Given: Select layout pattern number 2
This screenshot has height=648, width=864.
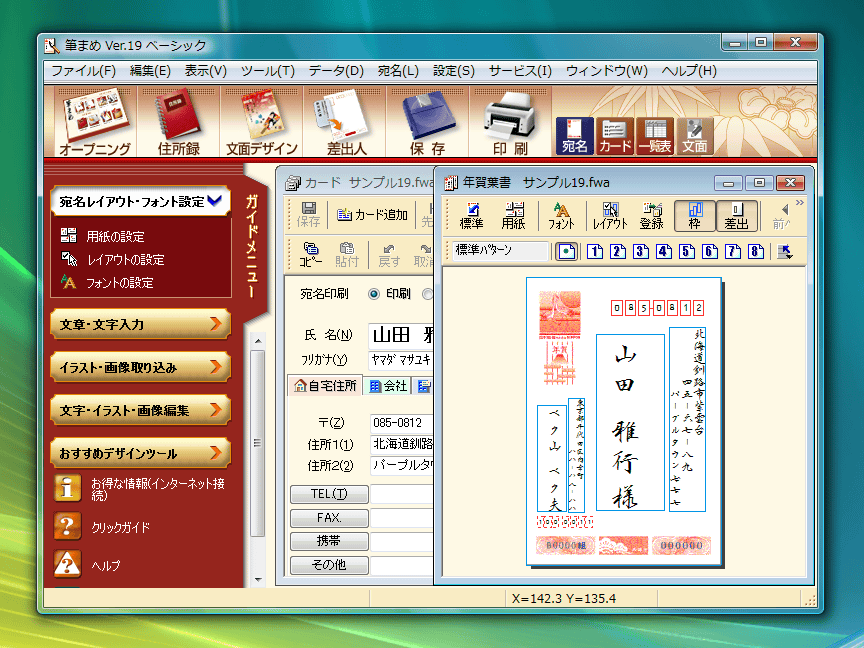Looking at the screenshot, I should click(617, 252).
